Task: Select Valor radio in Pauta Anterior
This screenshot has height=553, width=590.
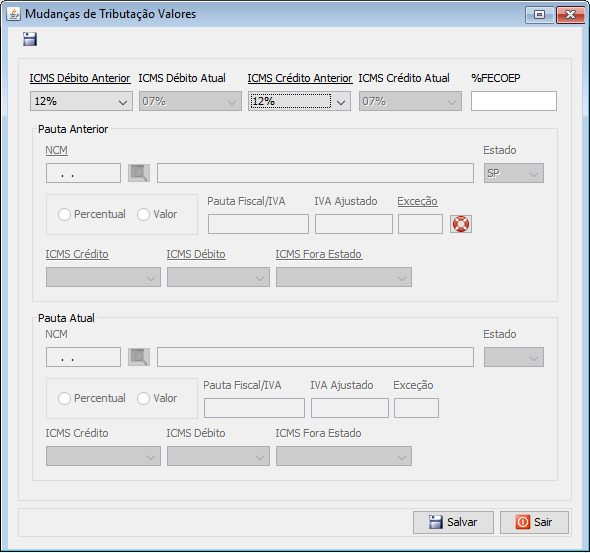Action: 143,214
